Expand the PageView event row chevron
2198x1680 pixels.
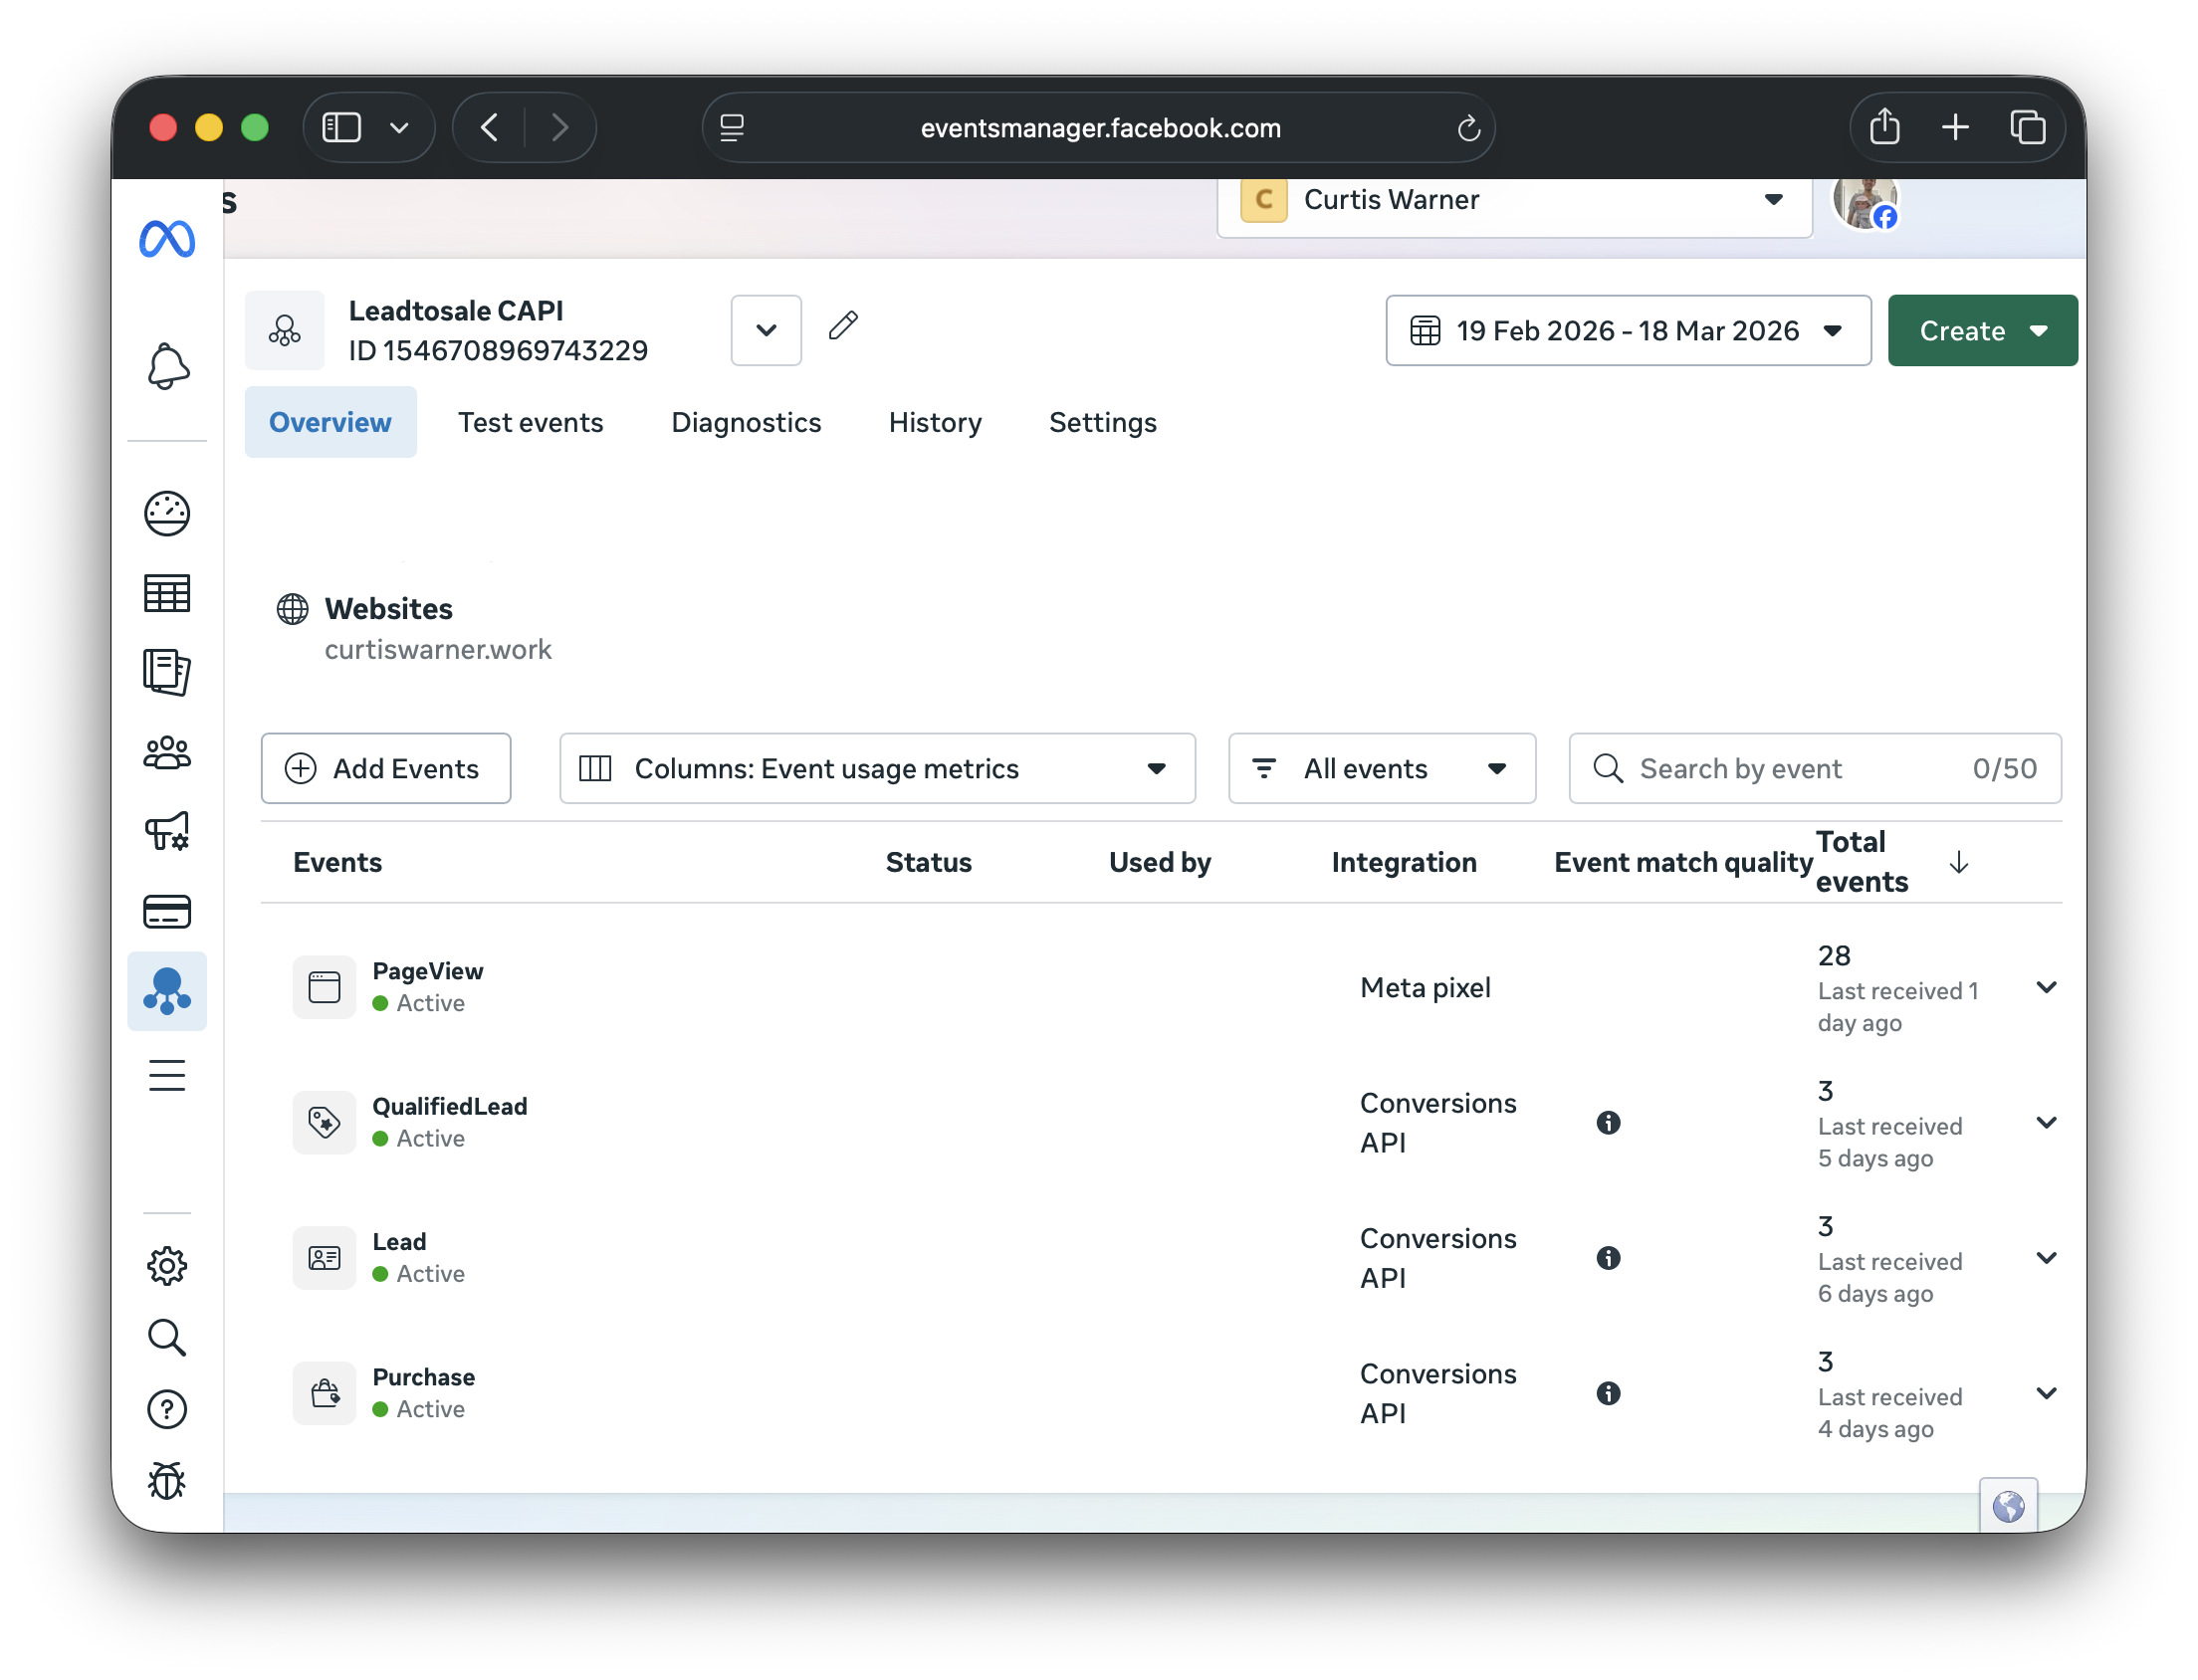point(2046,988)
